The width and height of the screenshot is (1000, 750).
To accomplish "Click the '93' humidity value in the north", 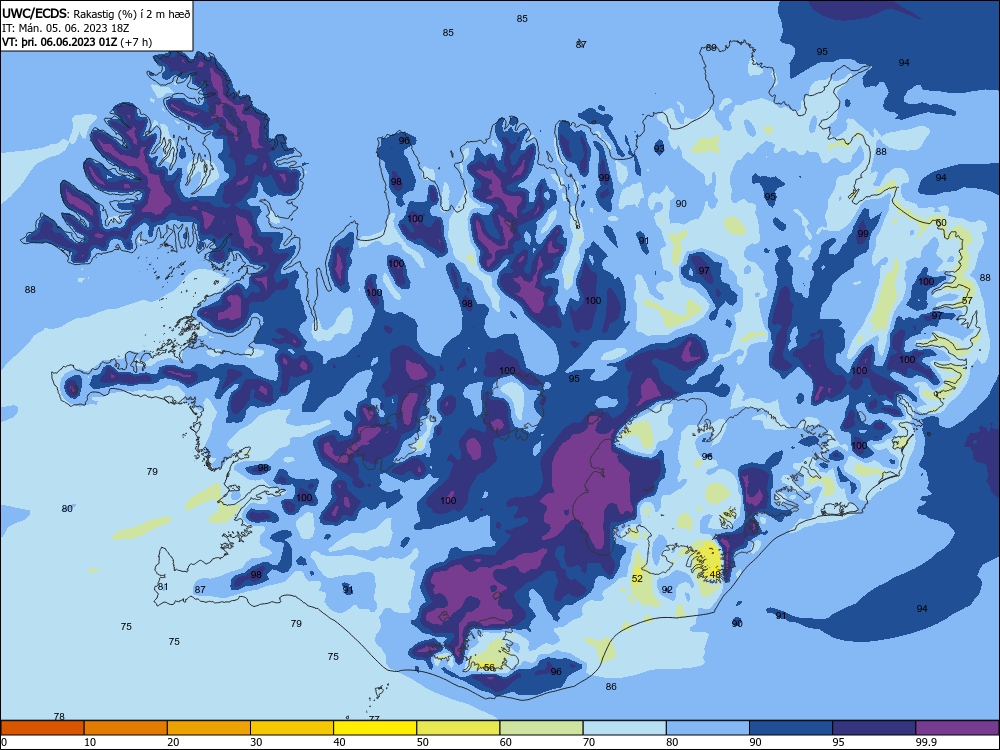I will [x=659, y=149].
